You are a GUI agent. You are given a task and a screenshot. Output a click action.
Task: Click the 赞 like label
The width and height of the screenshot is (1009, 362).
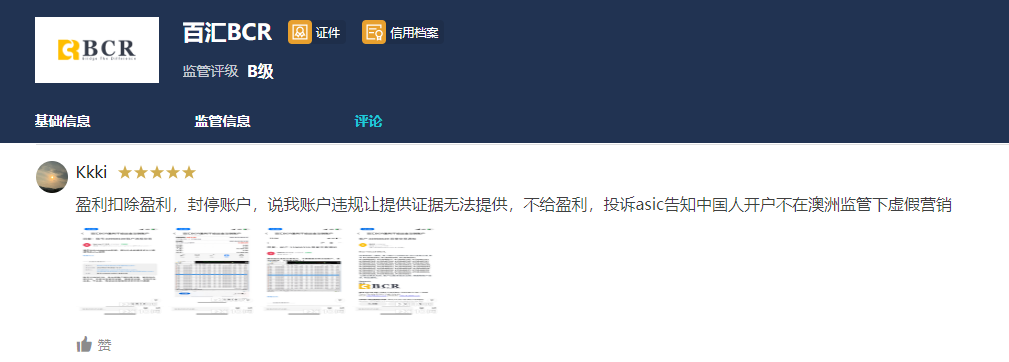click(104, 345)
